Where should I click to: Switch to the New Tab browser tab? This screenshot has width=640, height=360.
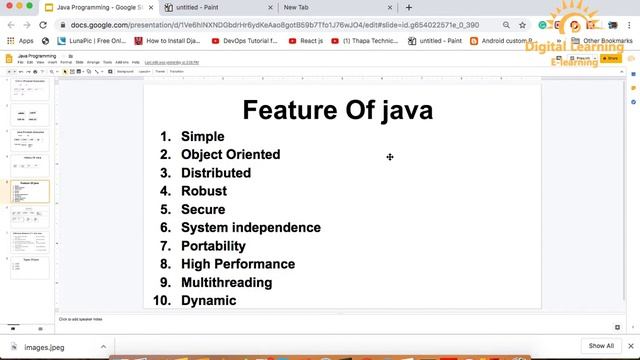click(336, 7)
